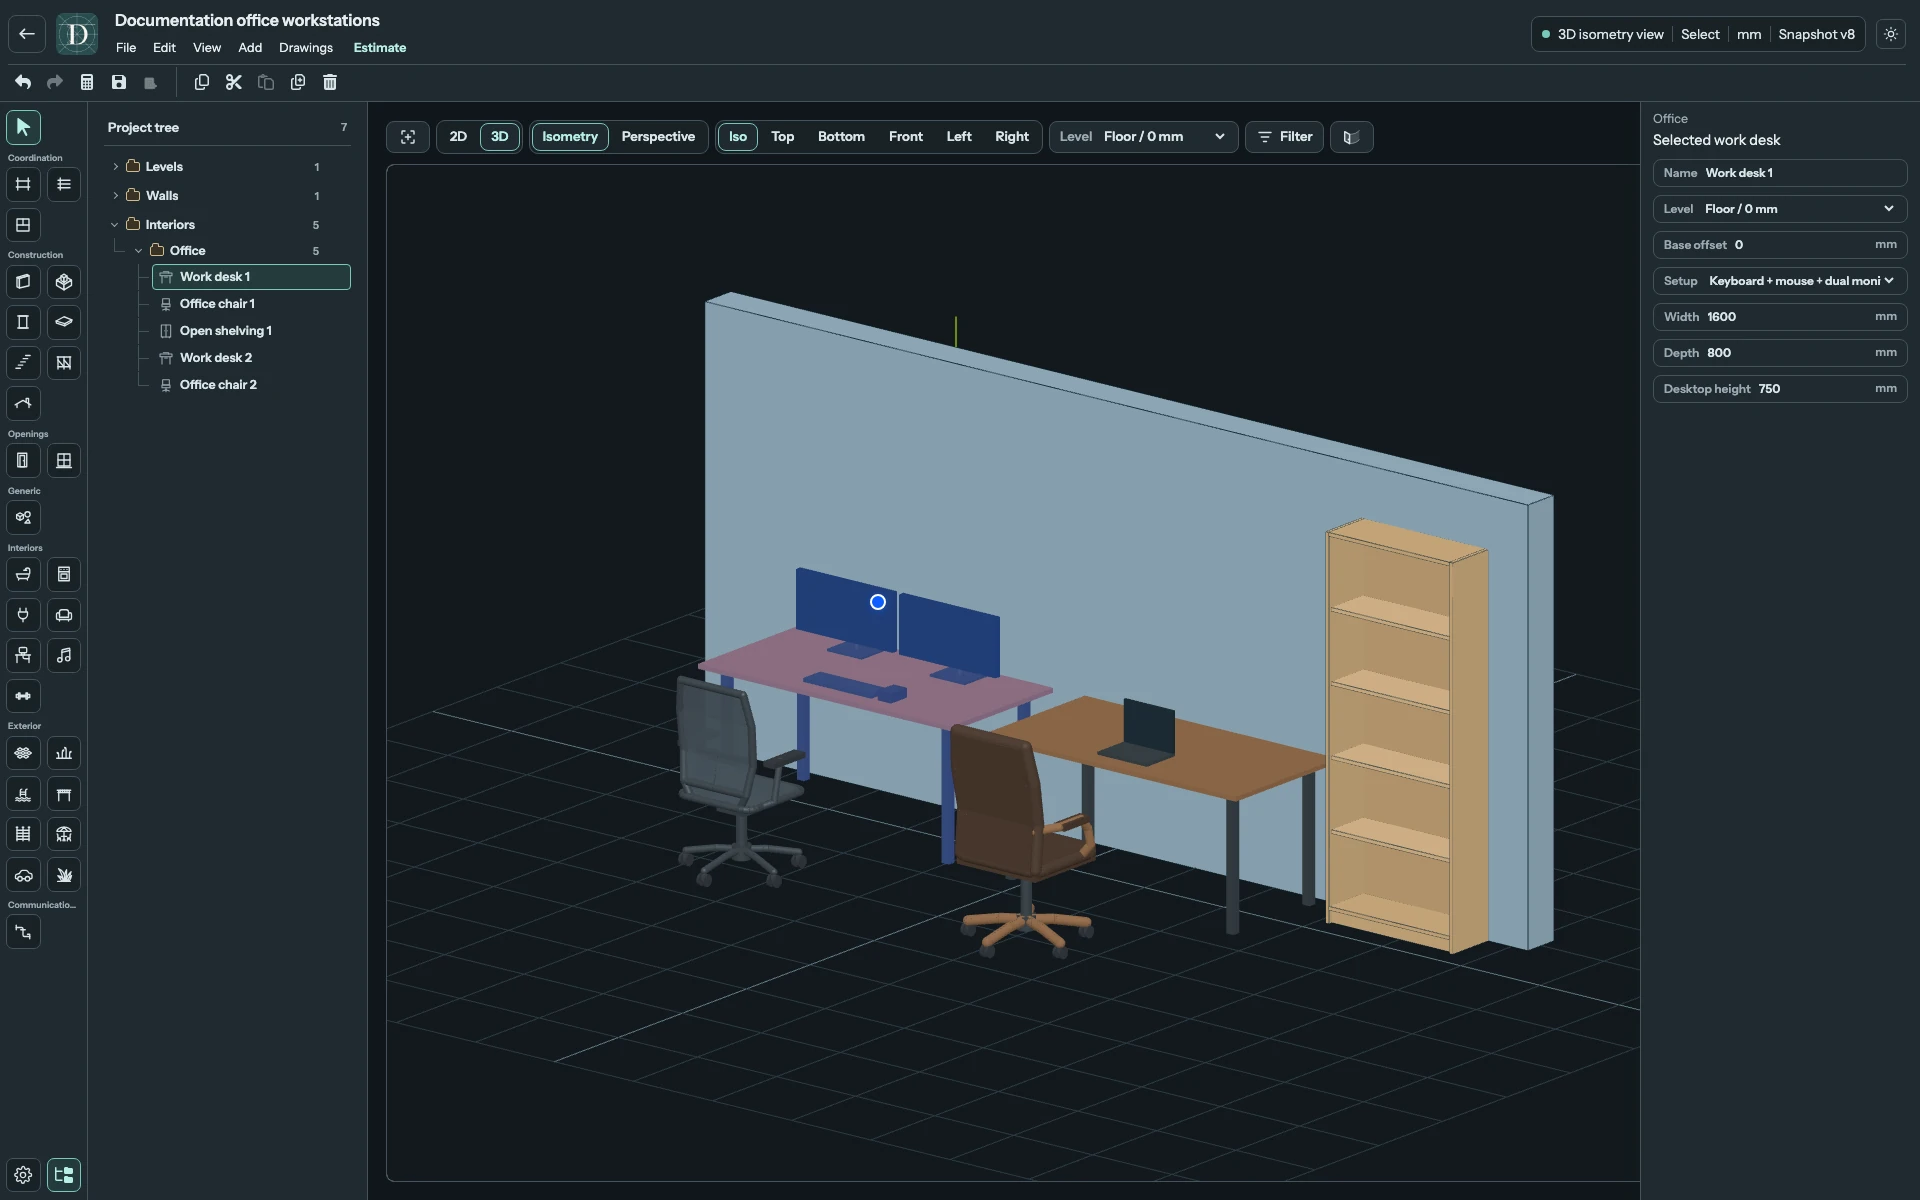The image size is (1920, 1200).
Task: Choose the grid axes coordination tool
Action: click(23, 184)
